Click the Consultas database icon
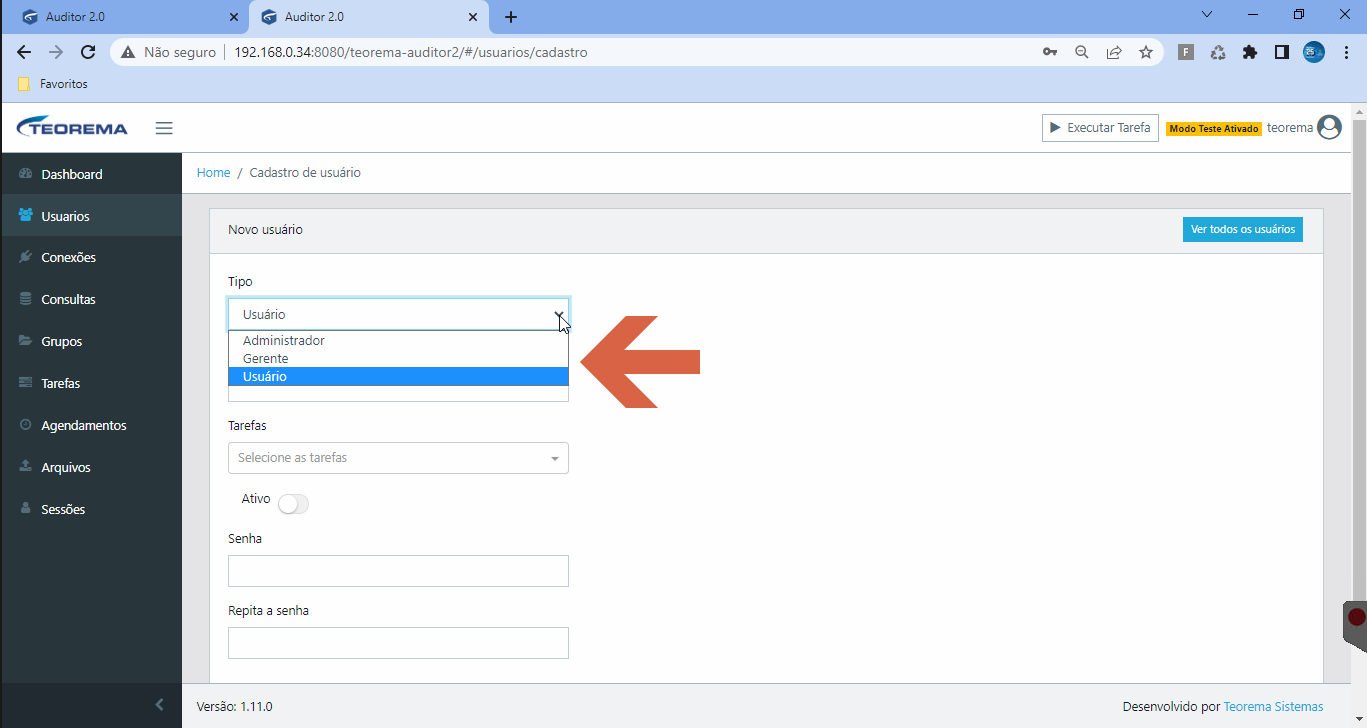The width and height of the screenshot is (1367, 728). coord(26,299)
